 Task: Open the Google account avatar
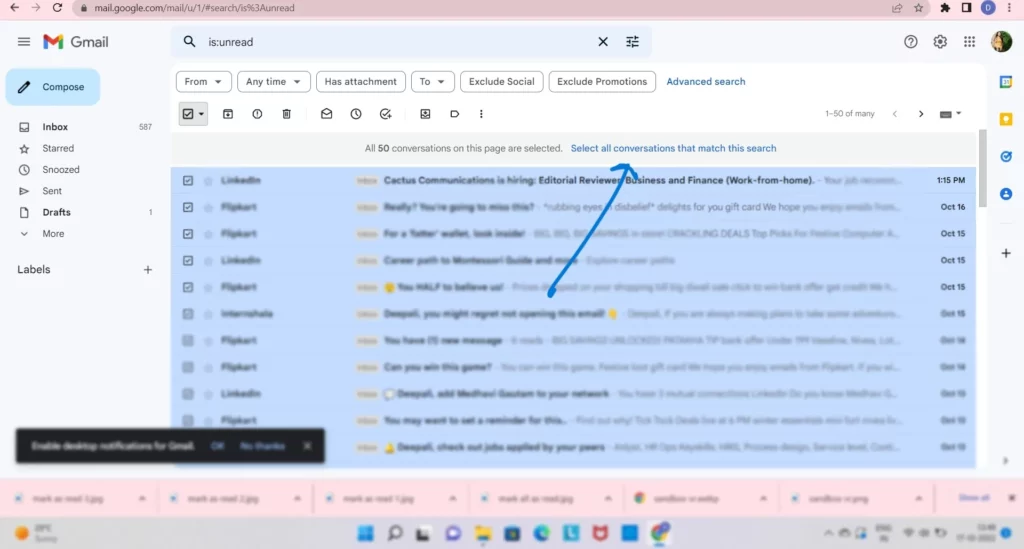[x=1001, y=42]
